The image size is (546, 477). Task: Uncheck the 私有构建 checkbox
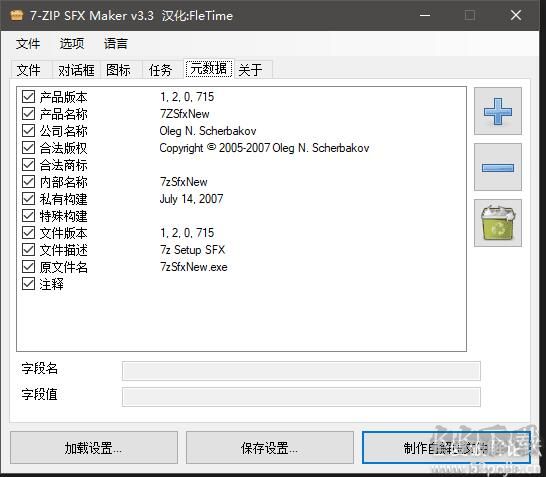click(28, 198)
